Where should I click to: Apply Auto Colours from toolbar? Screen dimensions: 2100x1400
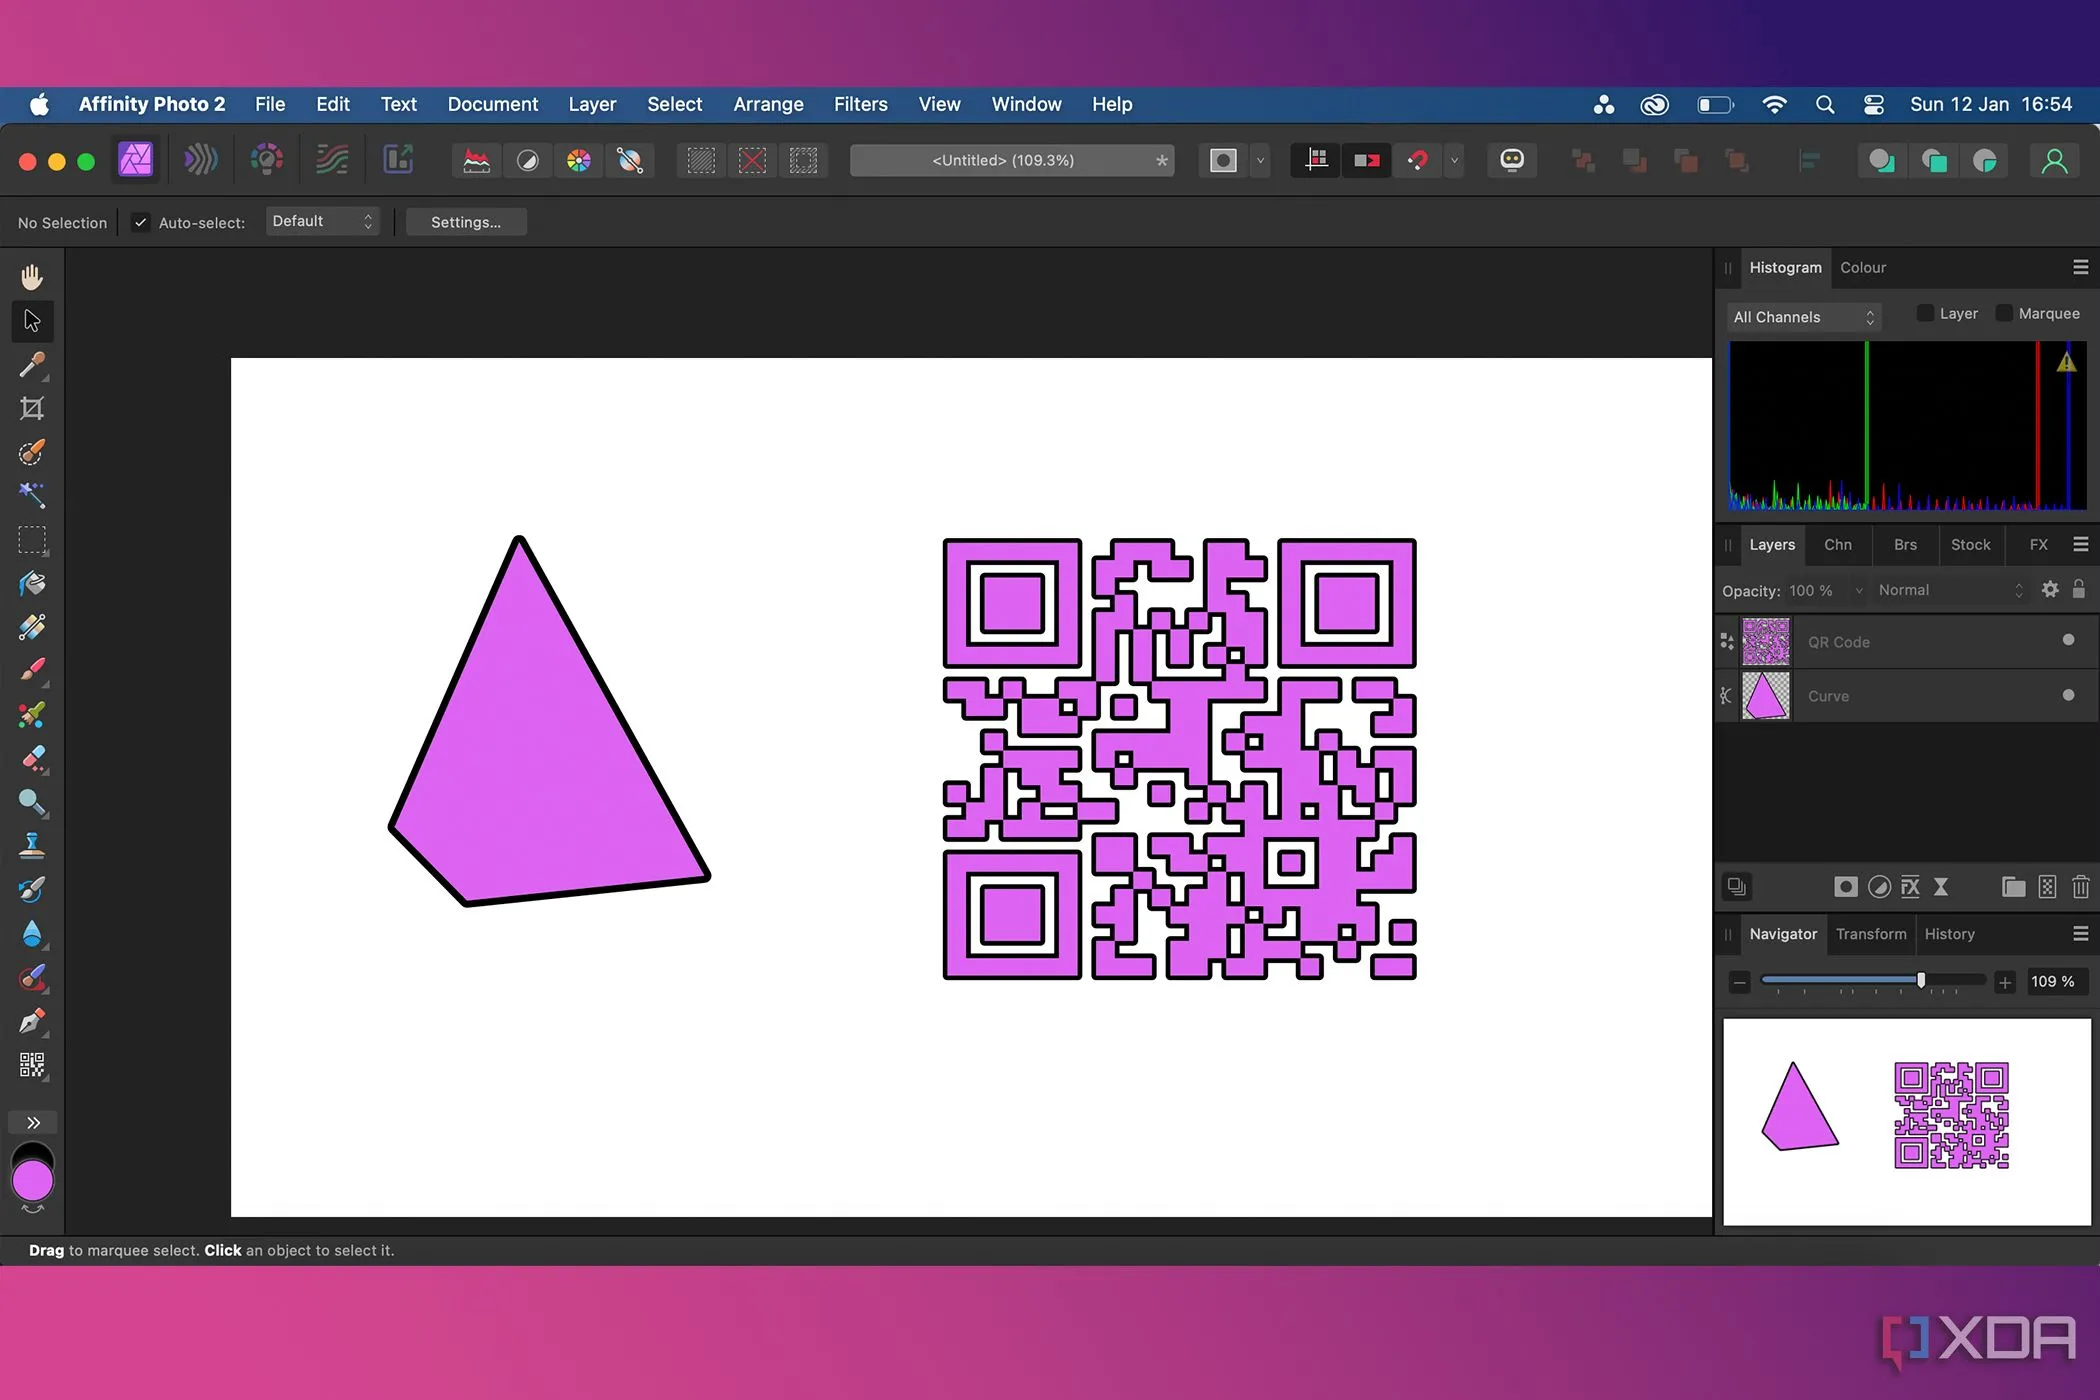tap(579, 161)
